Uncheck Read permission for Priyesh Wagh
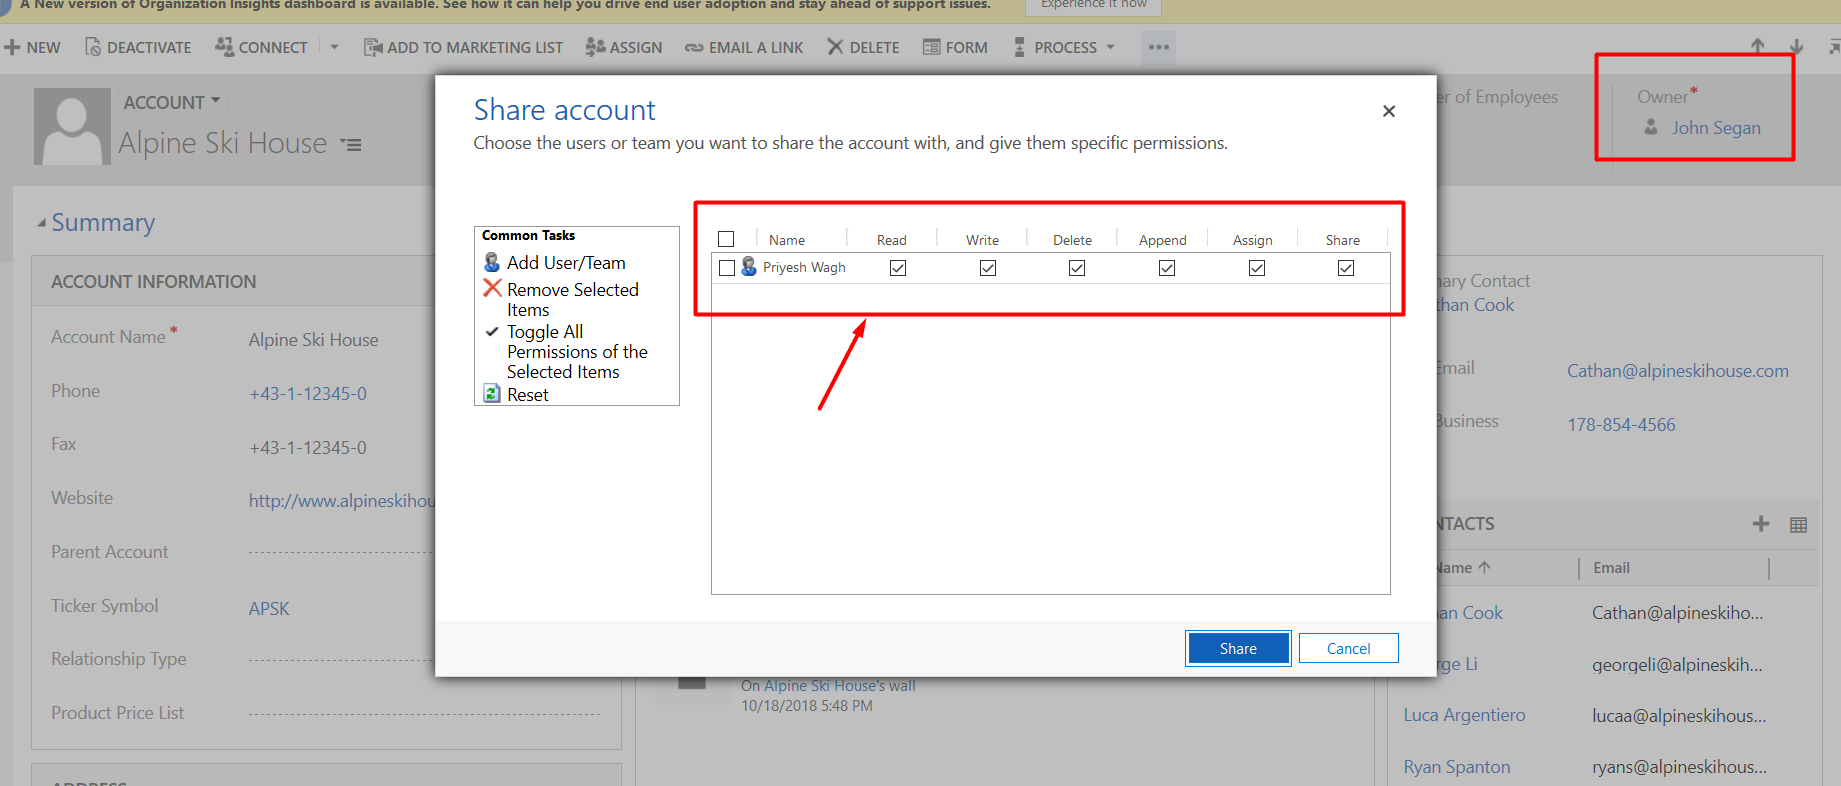 898,268
